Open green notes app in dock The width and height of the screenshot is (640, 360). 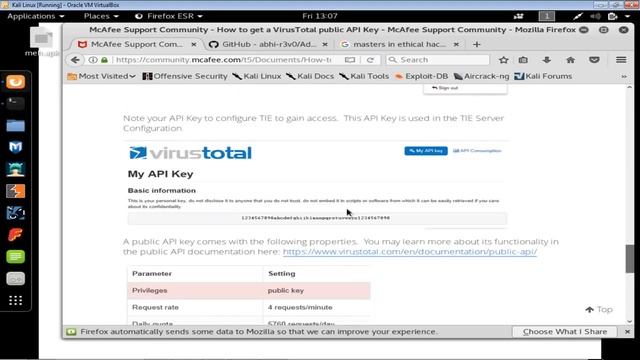pyautogui.click(x=16, y=257)
